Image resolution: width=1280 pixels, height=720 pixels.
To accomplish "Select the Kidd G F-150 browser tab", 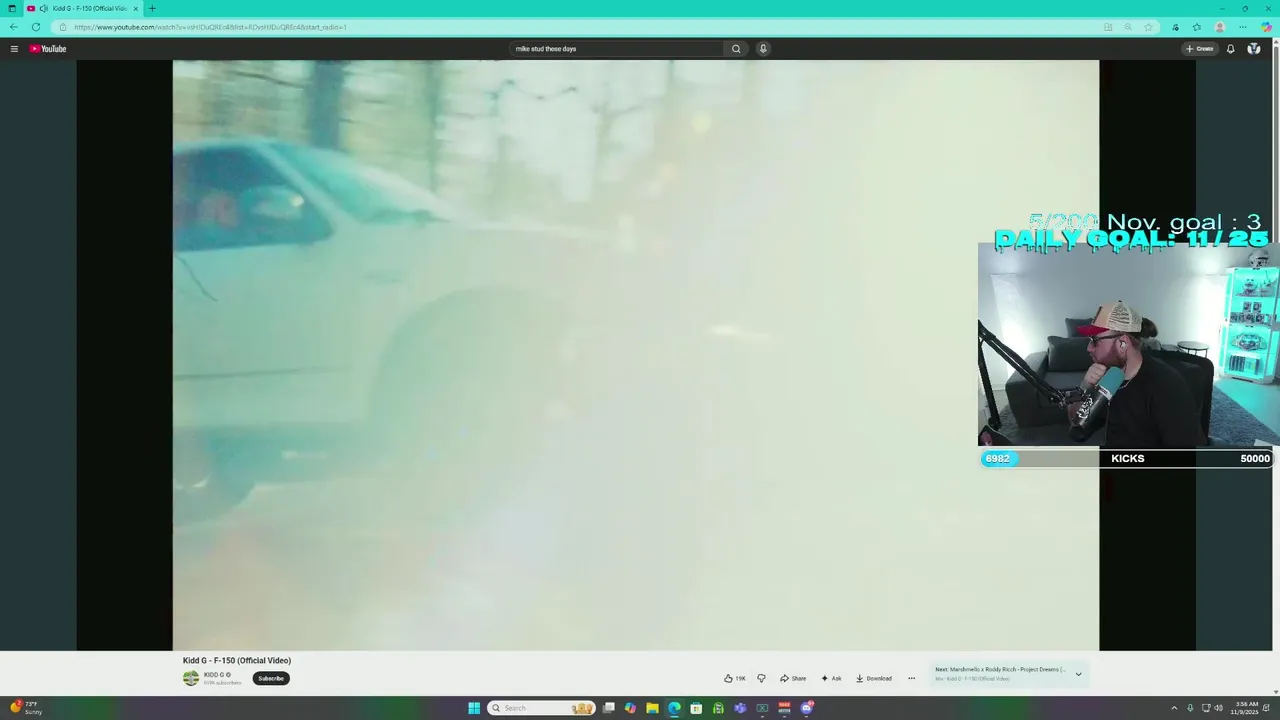I will (x=83, y=8).
